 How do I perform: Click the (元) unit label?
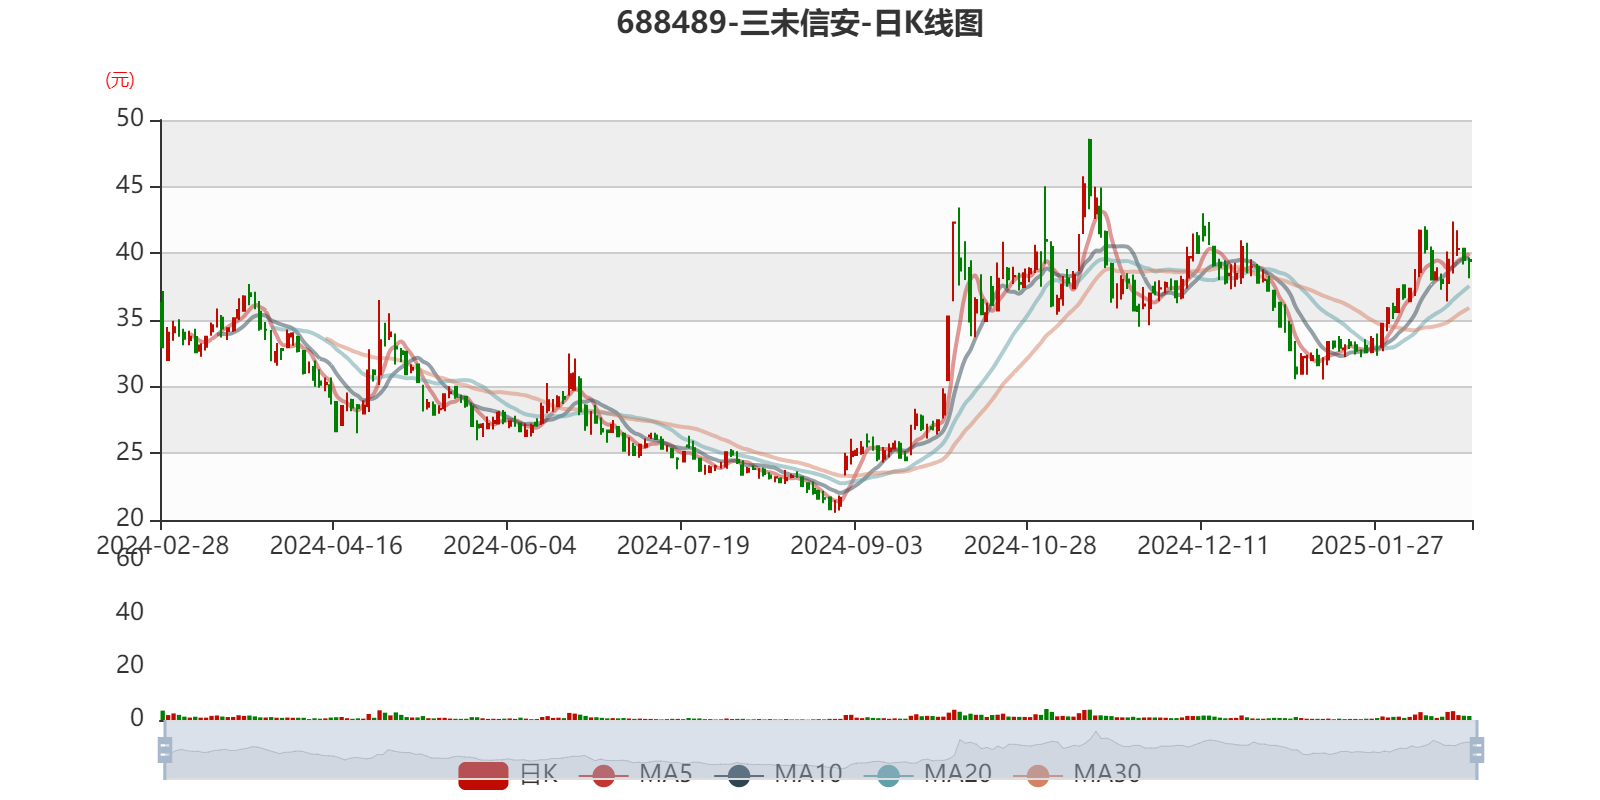coord(120,80)
